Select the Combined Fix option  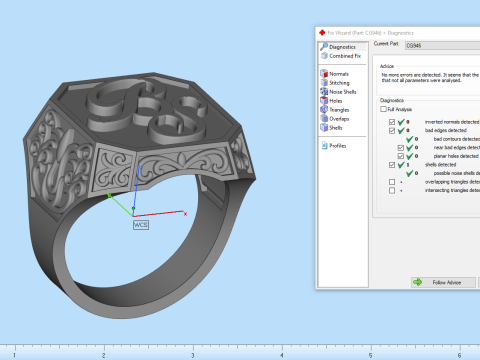(341, 56)
